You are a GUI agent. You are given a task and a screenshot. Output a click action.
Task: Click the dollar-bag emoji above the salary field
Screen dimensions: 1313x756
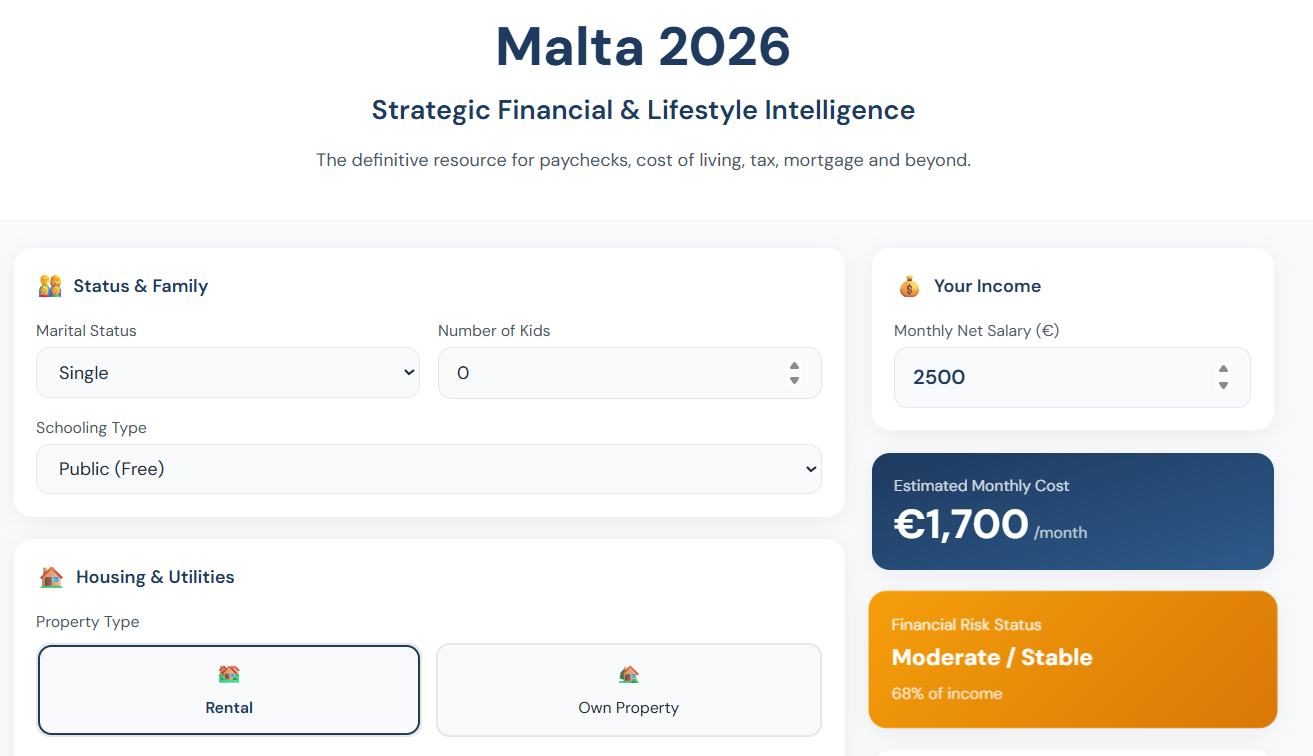[x=908, y=286]
